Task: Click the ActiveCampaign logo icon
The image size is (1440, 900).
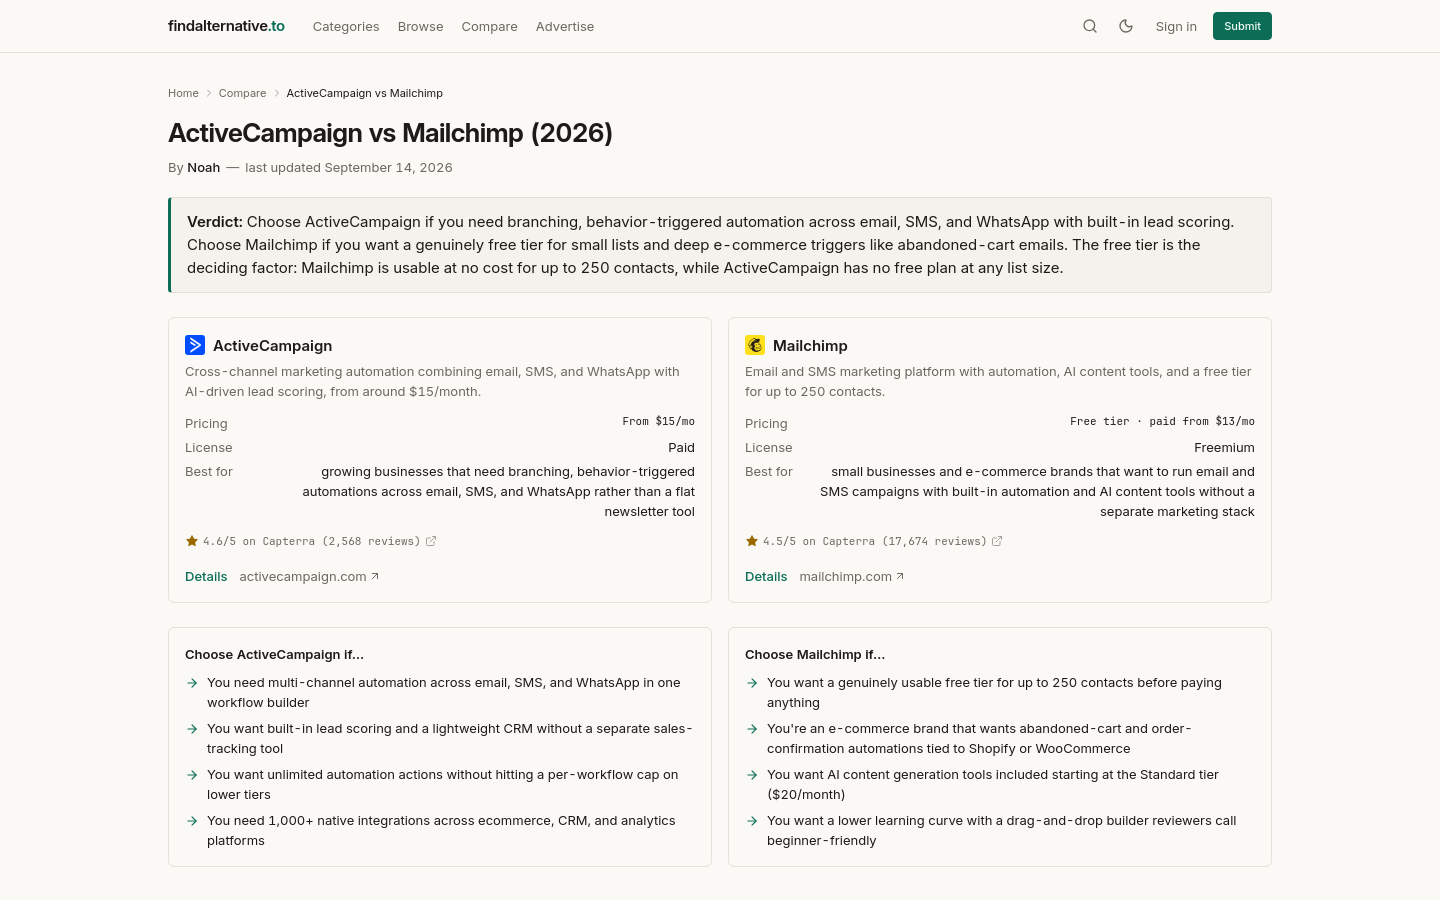Action: [195, 345]
